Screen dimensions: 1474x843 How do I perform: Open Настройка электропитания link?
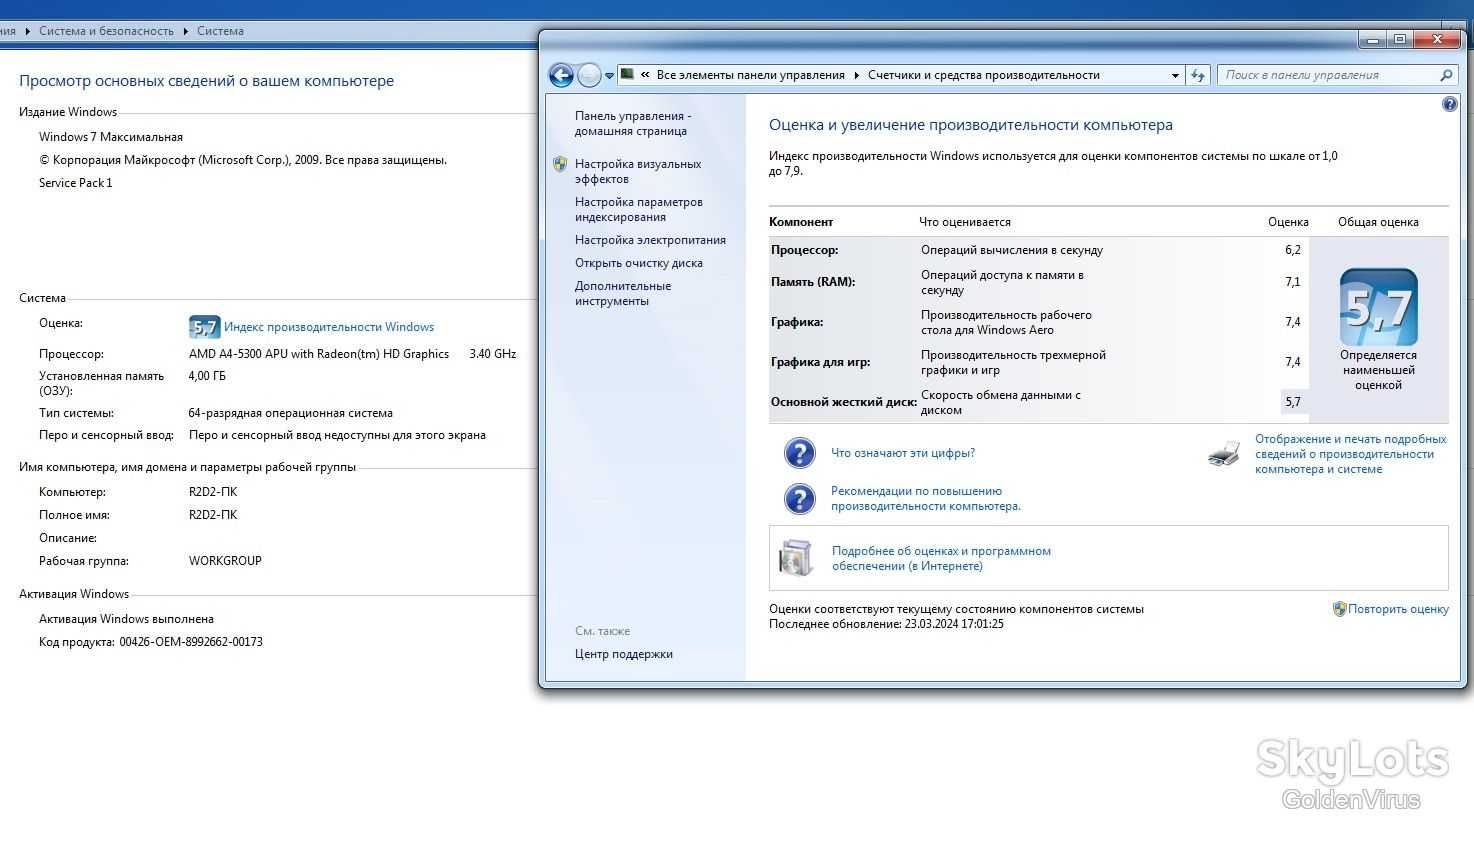650,240
